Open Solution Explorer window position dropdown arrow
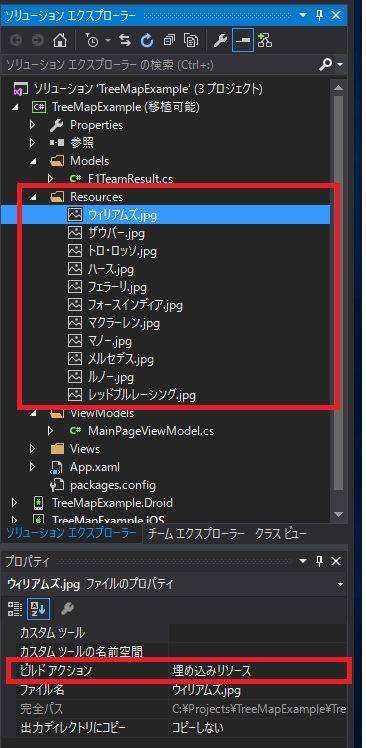Image resolution: width=366 pixels, height=748 pixels. coord(303,15)
